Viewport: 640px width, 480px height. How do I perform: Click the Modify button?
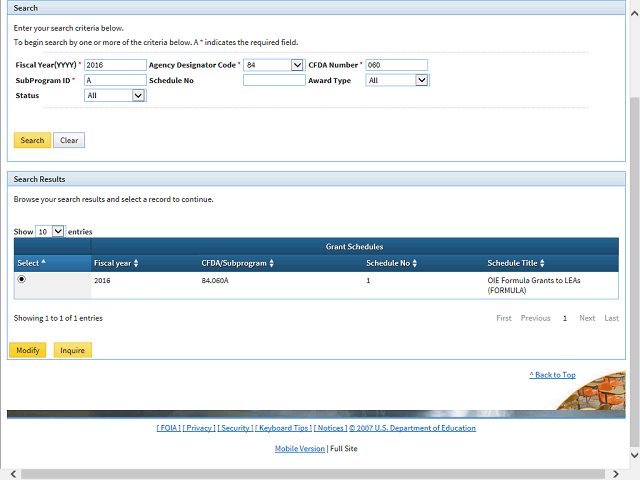pyautogui.click(x=28, y=350)
